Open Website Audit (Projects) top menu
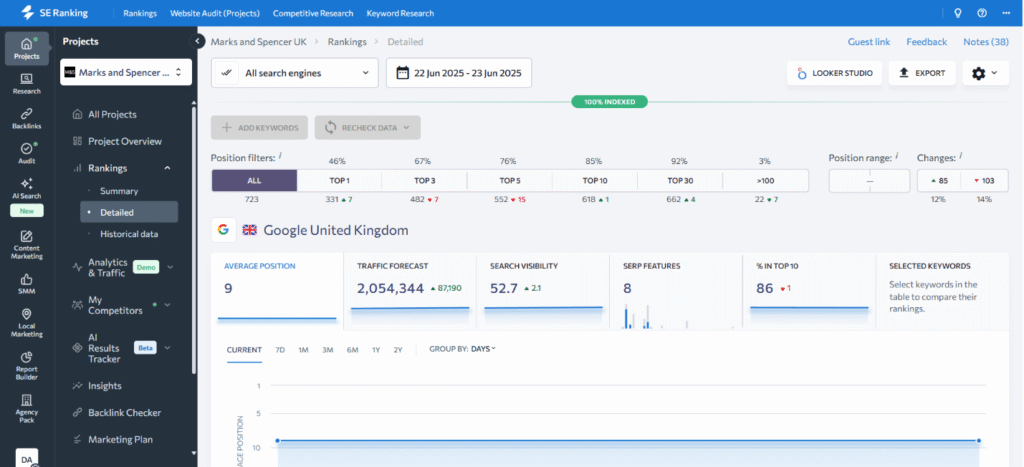The height and width of the screenshot is (467, 1024). coord(215,13)
